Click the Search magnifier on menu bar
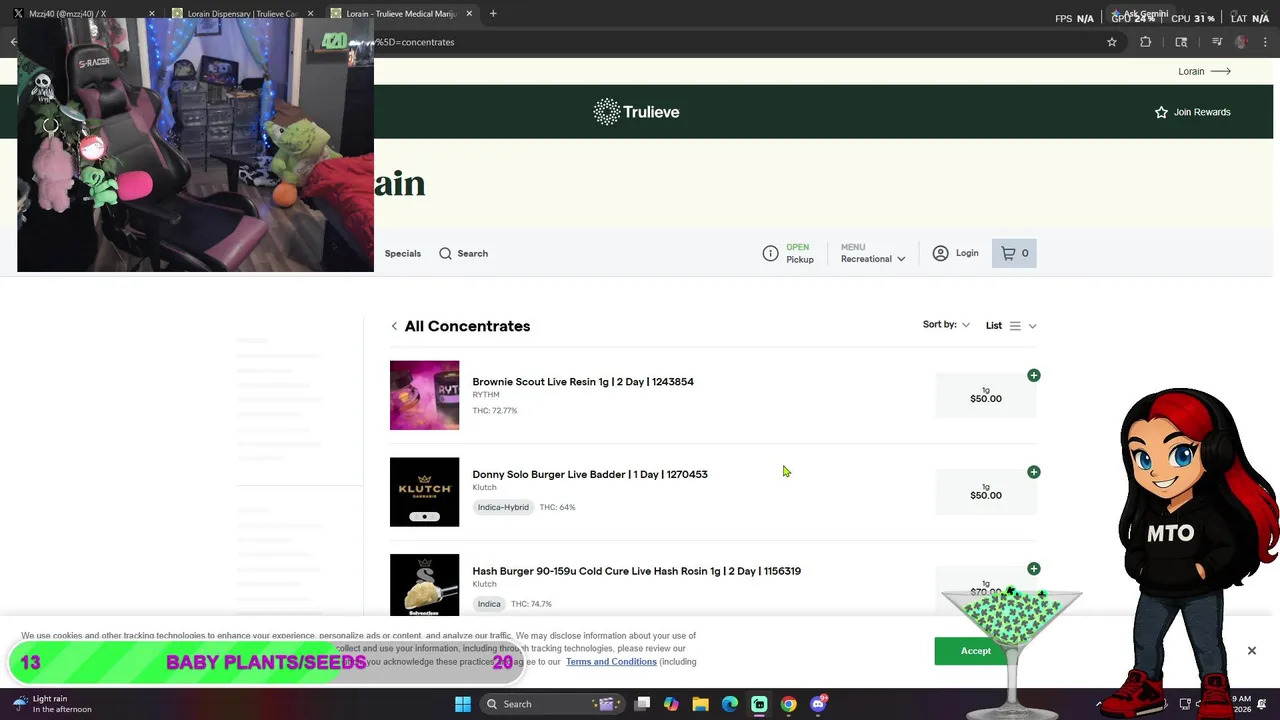Screen dimensions: 1280x720 coord(445,253)
